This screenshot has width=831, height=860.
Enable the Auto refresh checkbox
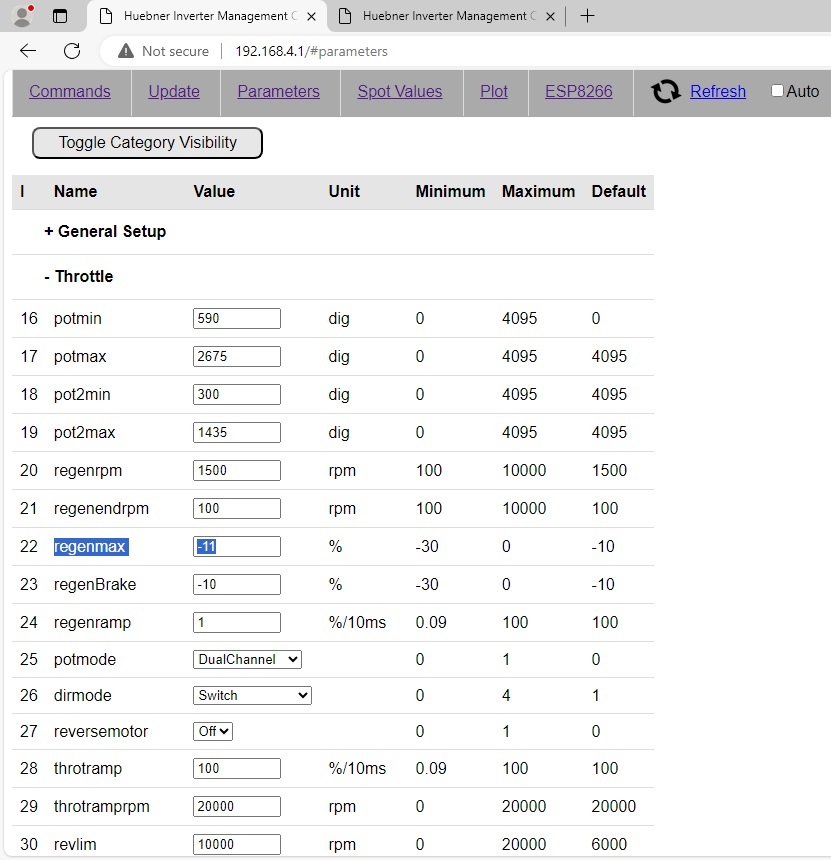click(777, 91)
